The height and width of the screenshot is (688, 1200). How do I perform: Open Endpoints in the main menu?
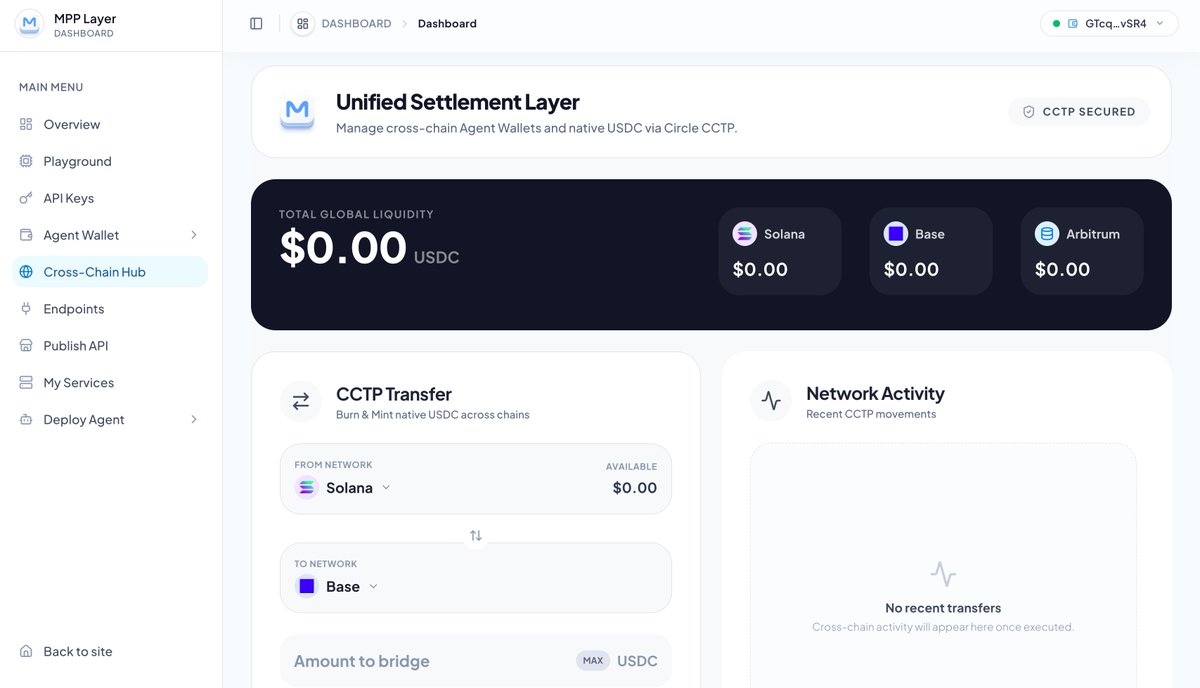pos(110,309)
